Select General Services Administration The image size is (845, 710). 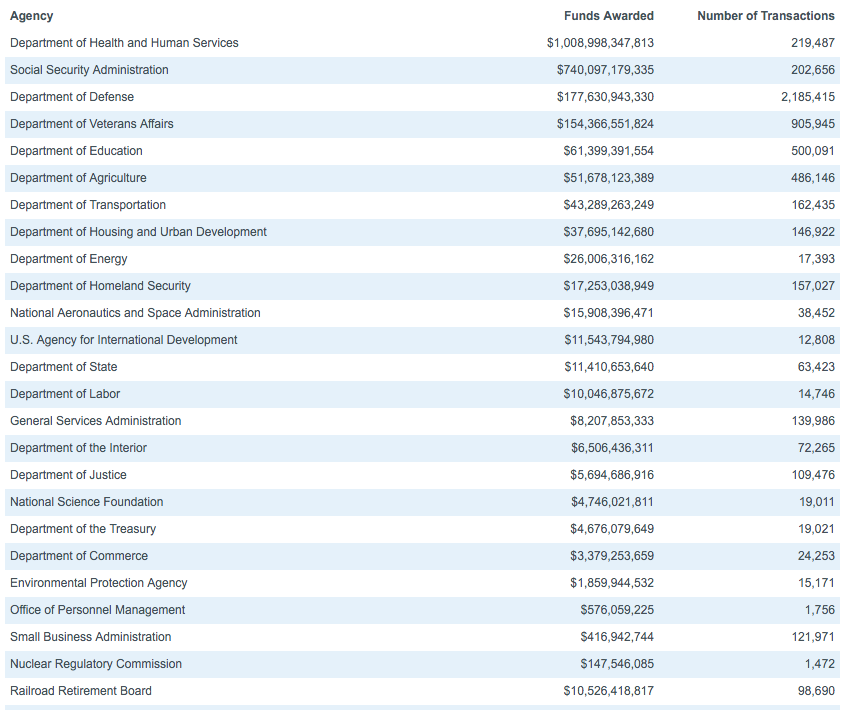(x=95, y=421)
